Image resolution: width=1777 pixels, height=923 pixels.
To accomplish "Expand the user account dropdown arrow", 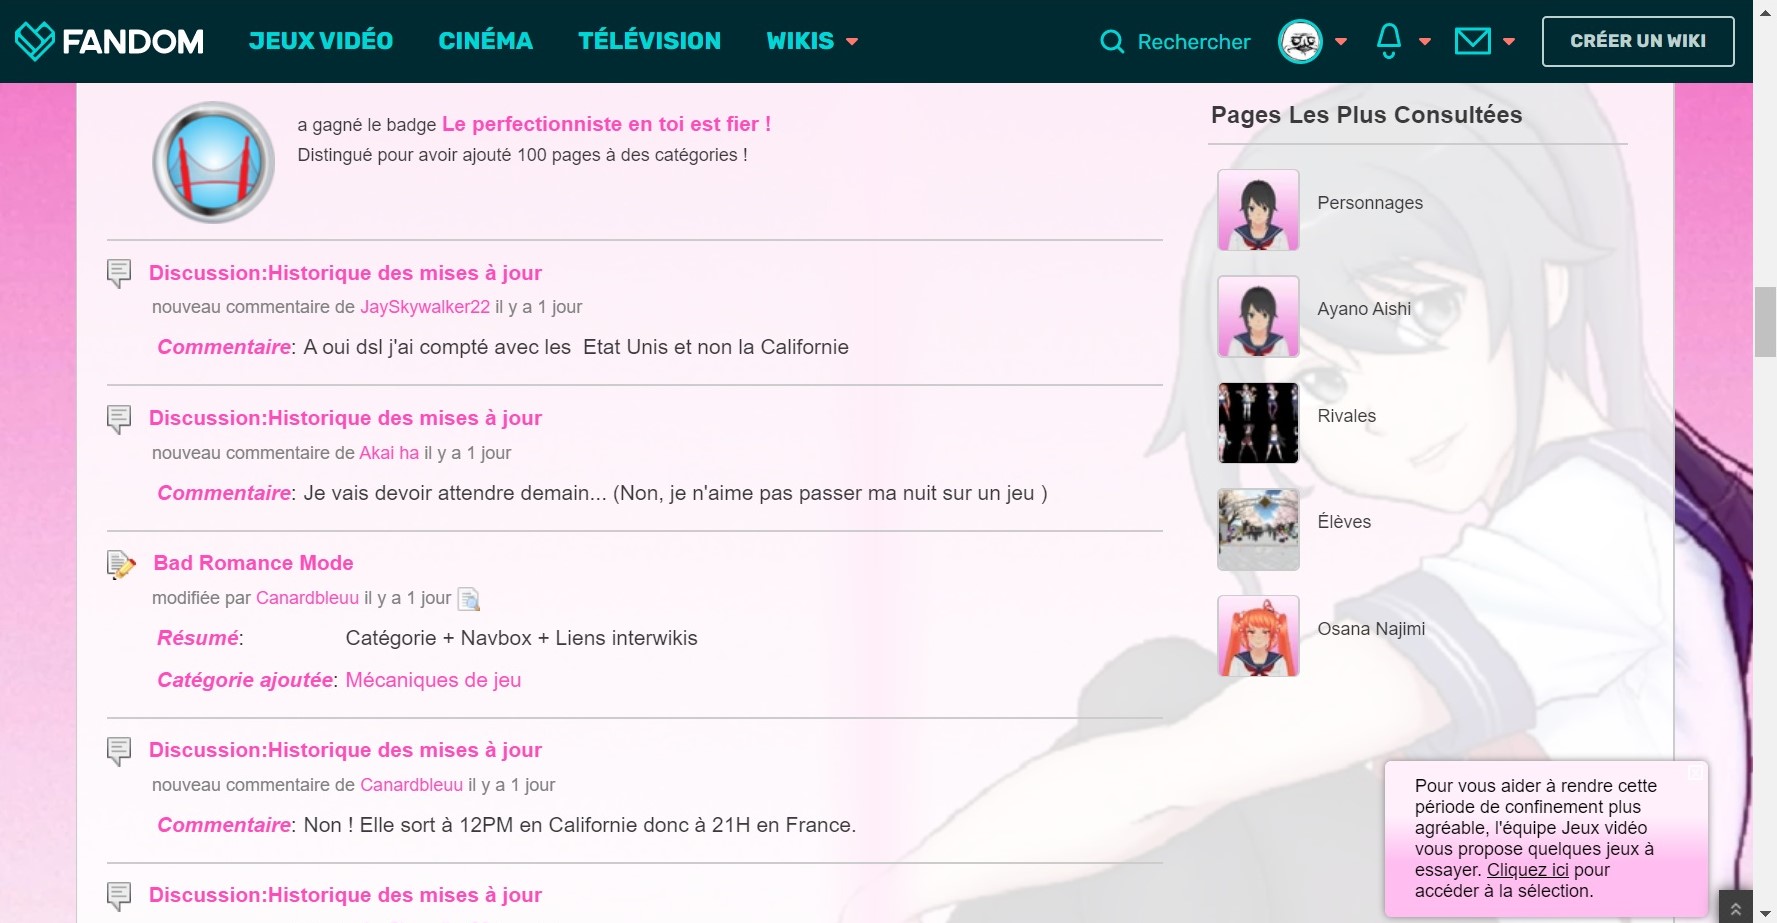I will 1341,42.
